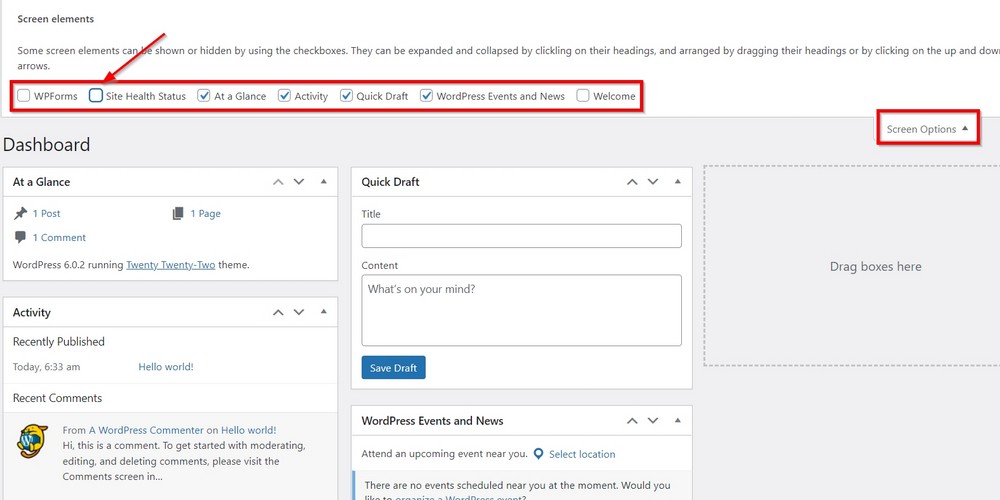Click the At a Glance panel title
1000x500 pixels.
pyautogui.click(x=41, y=182)
